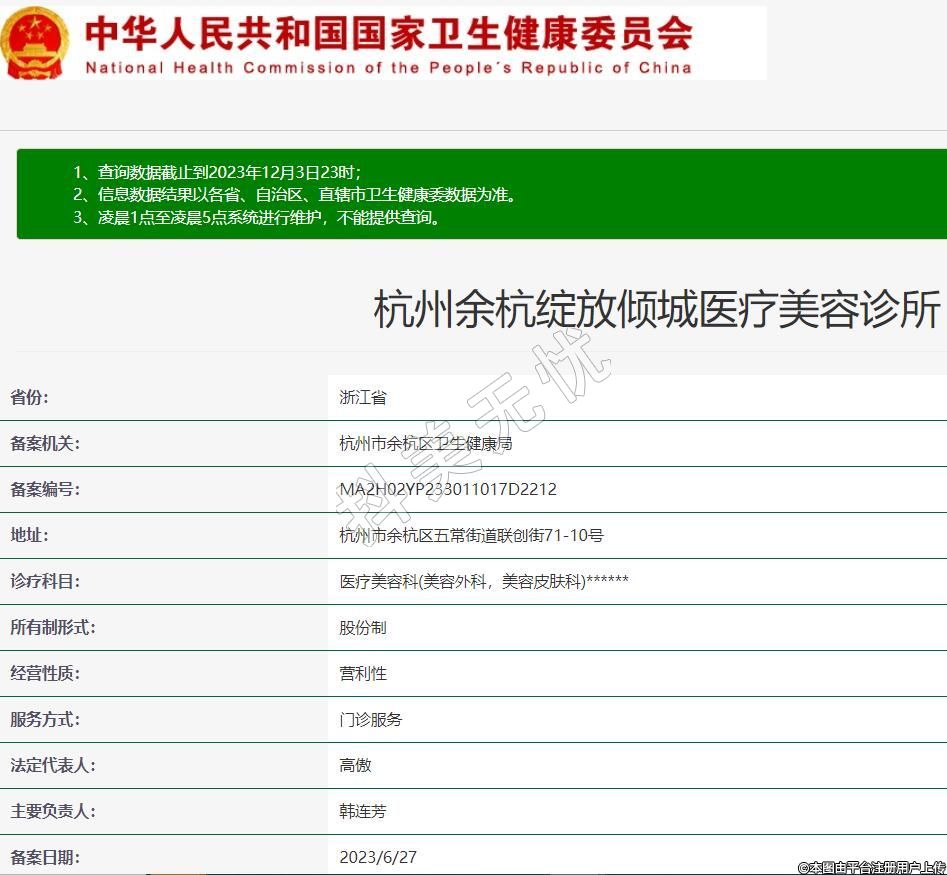Click the 医疗美容科 departments value
The height and width of the screenshot is (875, 947).
[484, 581]
